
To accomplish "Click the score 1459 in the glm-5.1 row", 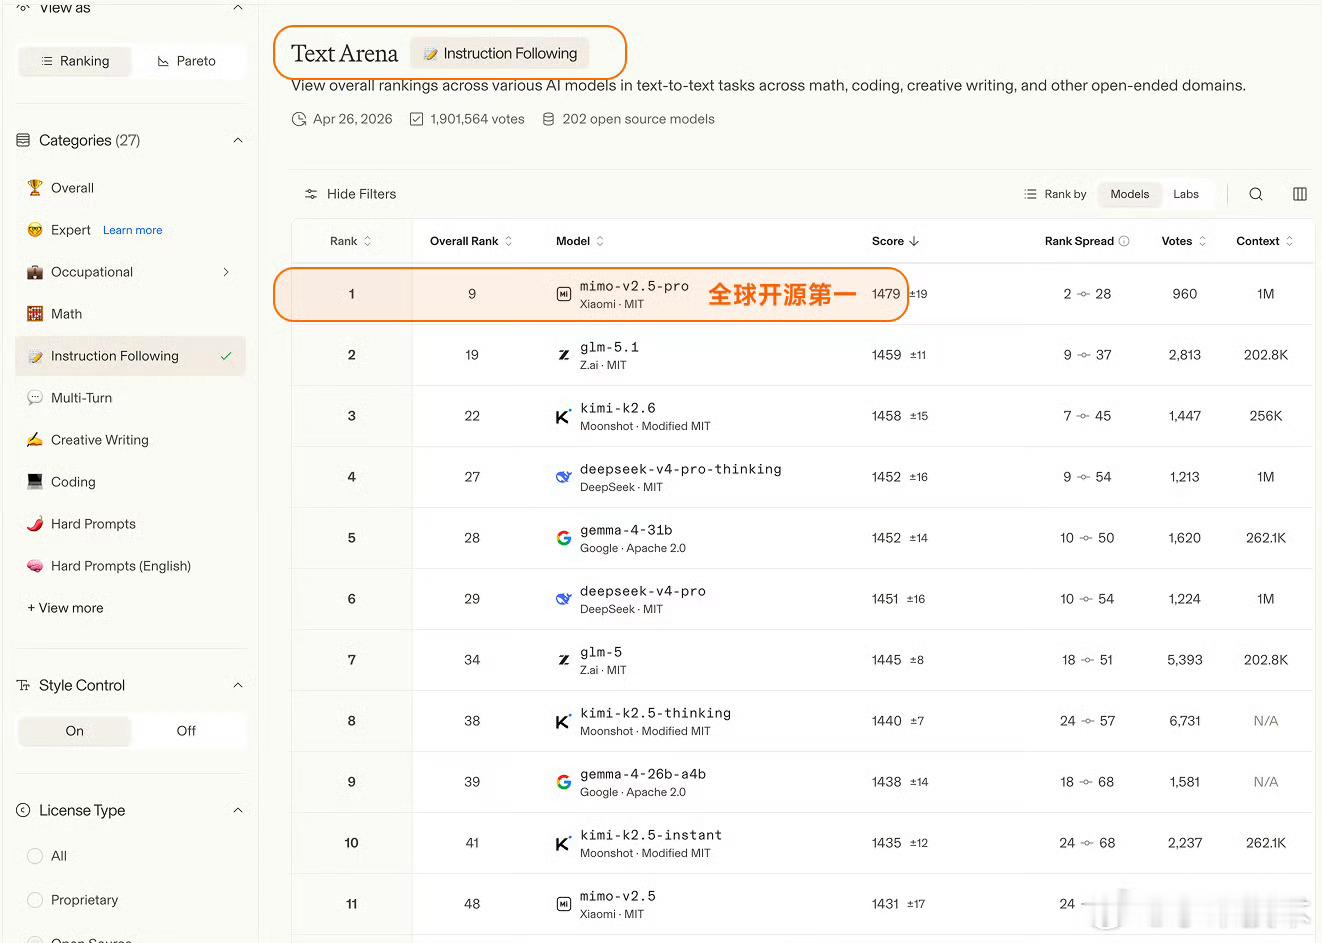I will point(886,355).
